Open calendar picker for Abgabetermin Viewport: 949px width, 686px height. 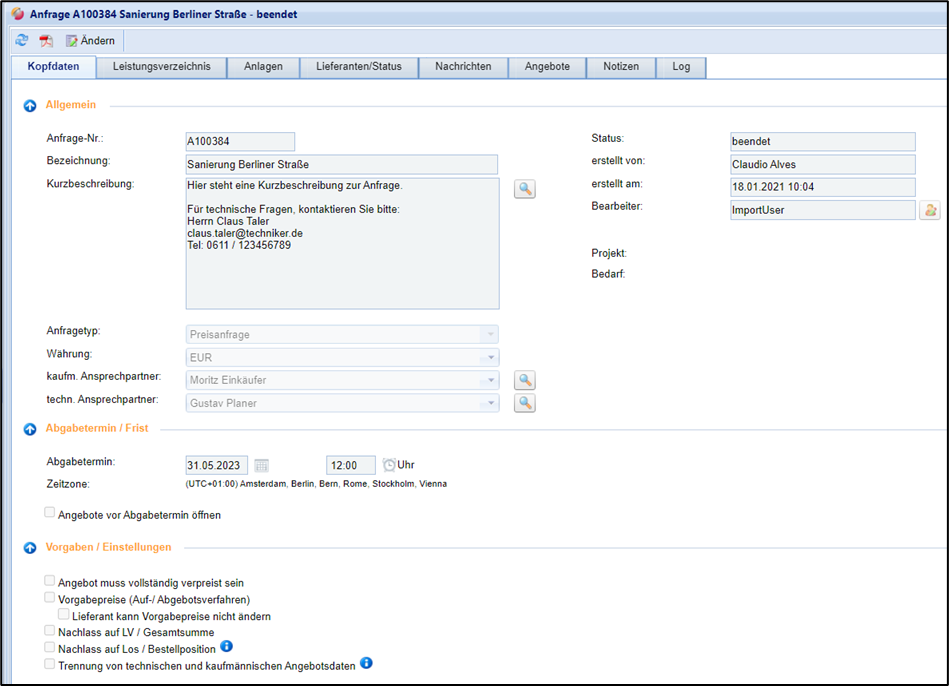click(262, 465)
